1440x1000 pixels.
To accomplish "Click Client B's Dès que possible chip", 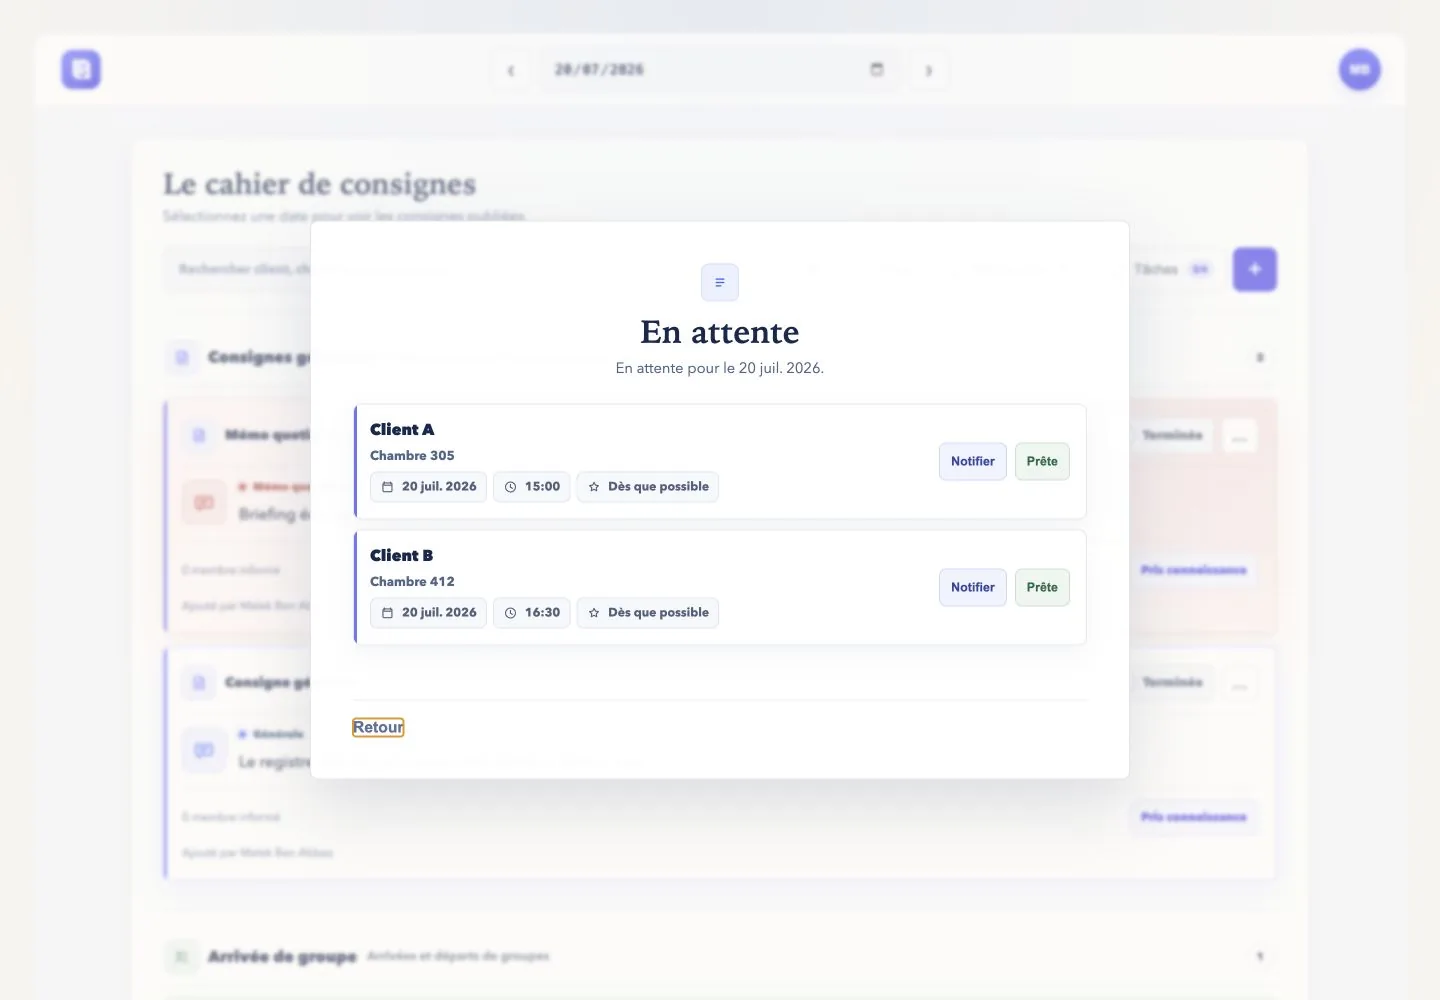I will tap(648, 613).
